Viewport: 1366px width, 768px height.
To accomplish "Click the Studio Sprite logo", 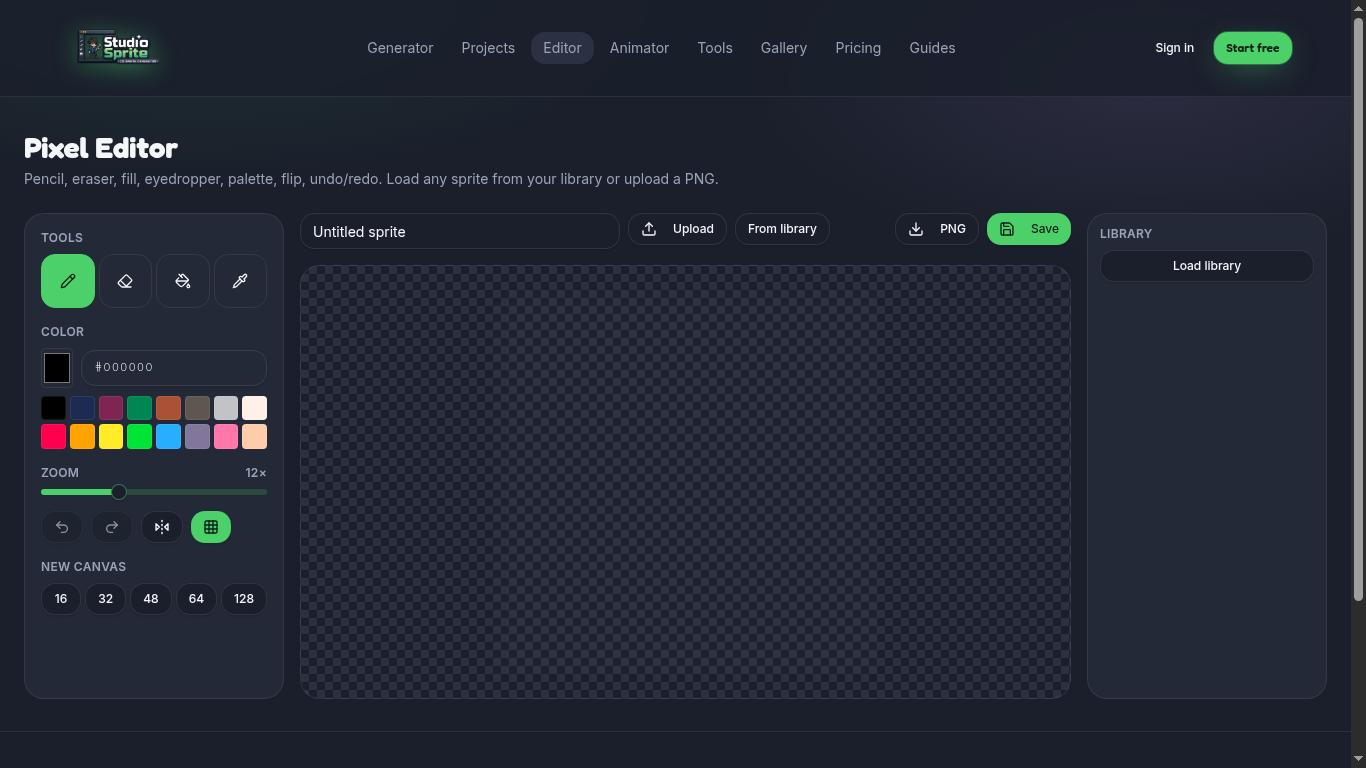I will point(118,47).
